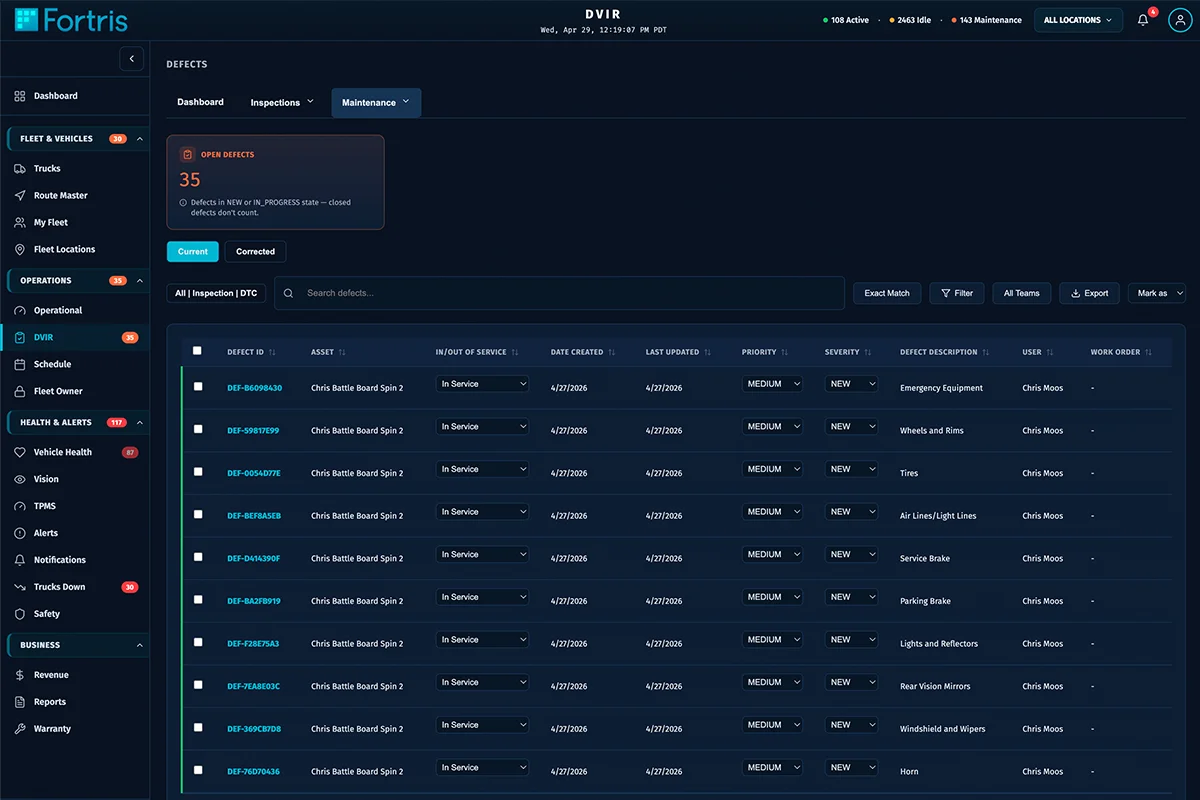
Task: Click the Trucks Down trend icon
Action: point(20,588)
